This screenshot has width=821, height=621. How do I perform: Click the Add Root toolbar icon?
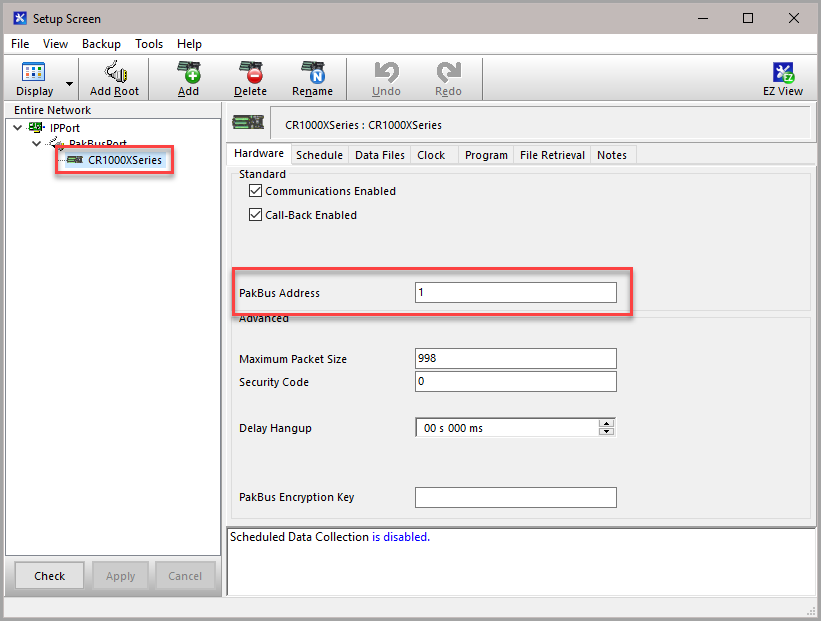point(114,72)
